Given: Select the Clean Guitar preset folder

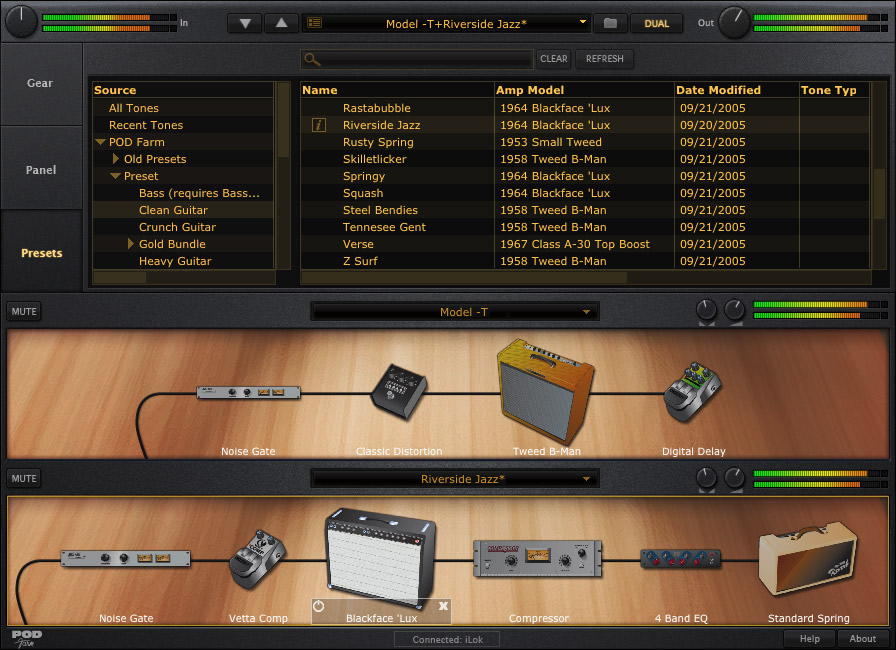Looking at the screenshot, I should click(x=183, y=210).
